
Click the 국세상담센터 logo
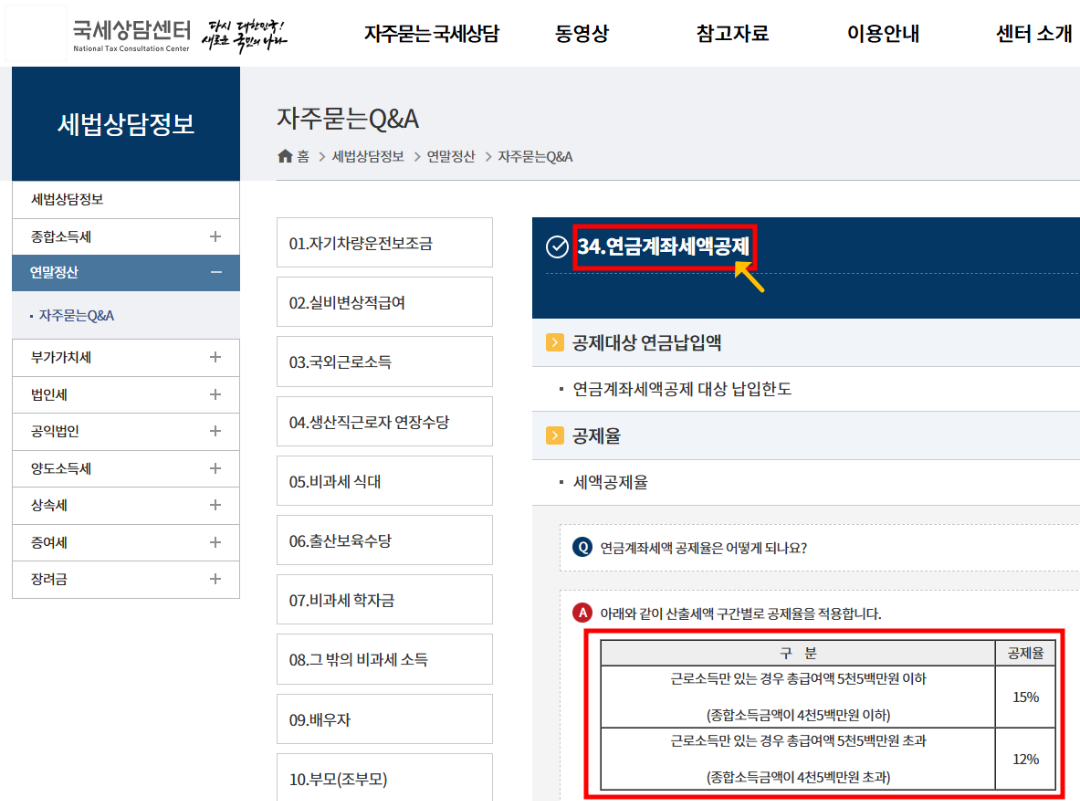(130, 33)
